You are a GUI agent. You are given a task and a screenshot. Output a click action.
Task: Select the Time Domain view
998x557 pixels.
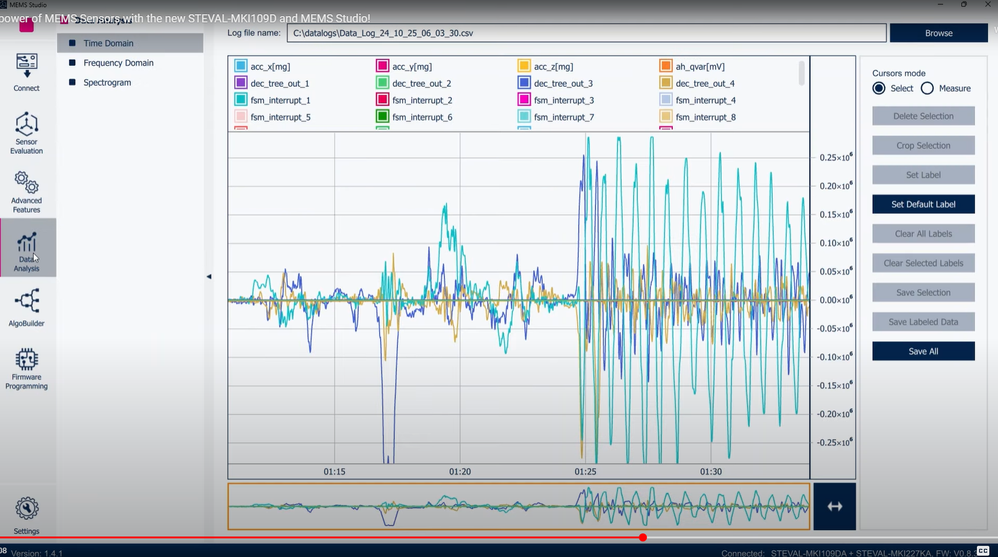pyautogui.click(x=130, y=43)
